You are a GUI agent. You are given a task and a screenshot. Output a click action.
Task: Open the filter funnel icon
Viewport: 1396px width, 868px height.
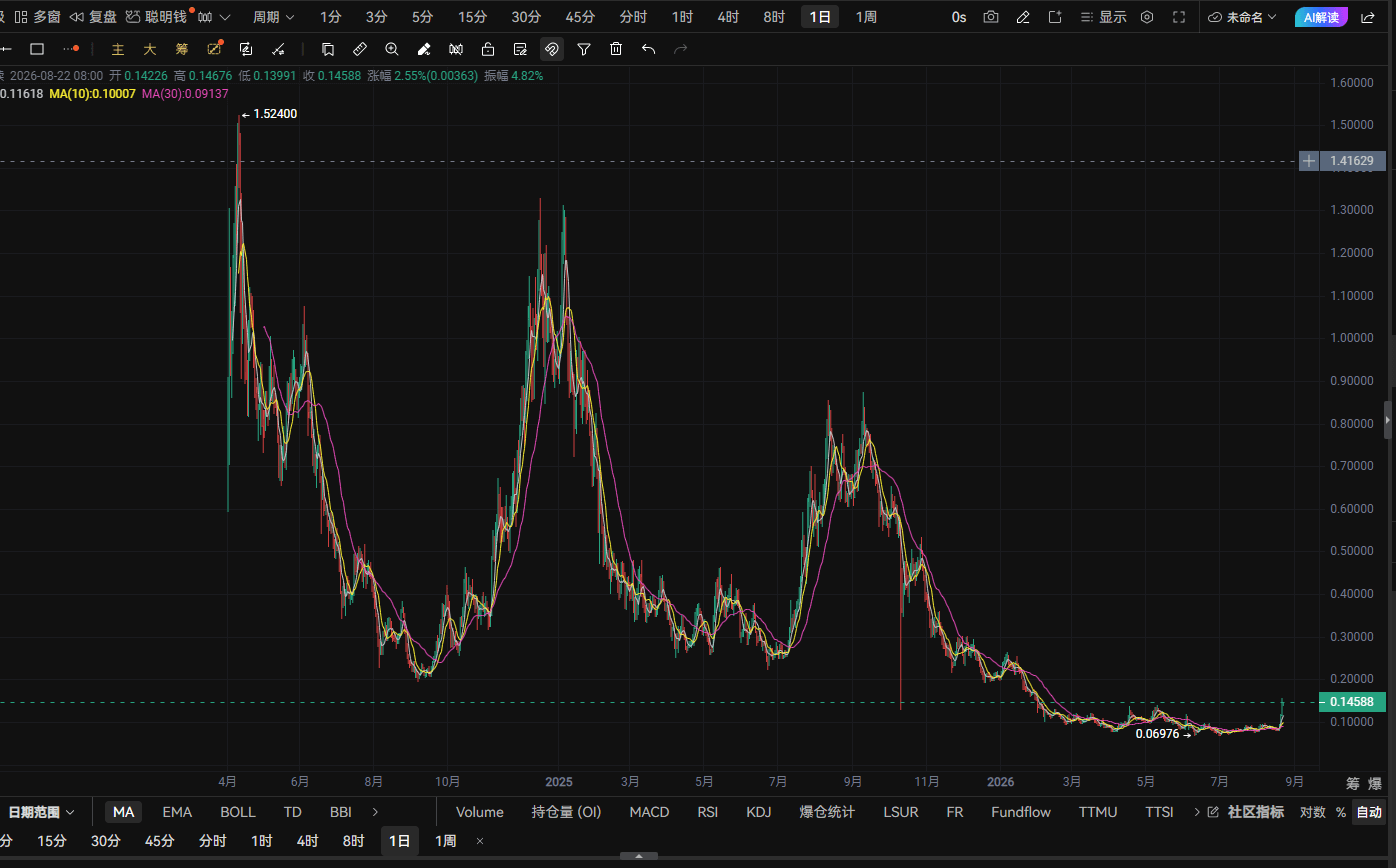(x=584, y=49)
